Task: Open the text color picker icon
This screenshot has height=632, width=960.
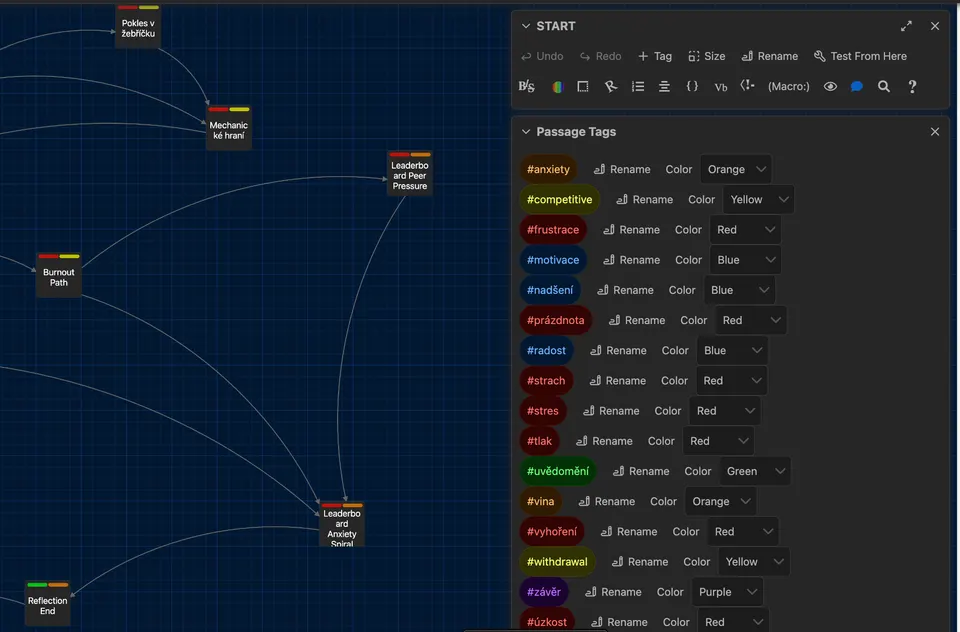Action: [x=557, y=87]
